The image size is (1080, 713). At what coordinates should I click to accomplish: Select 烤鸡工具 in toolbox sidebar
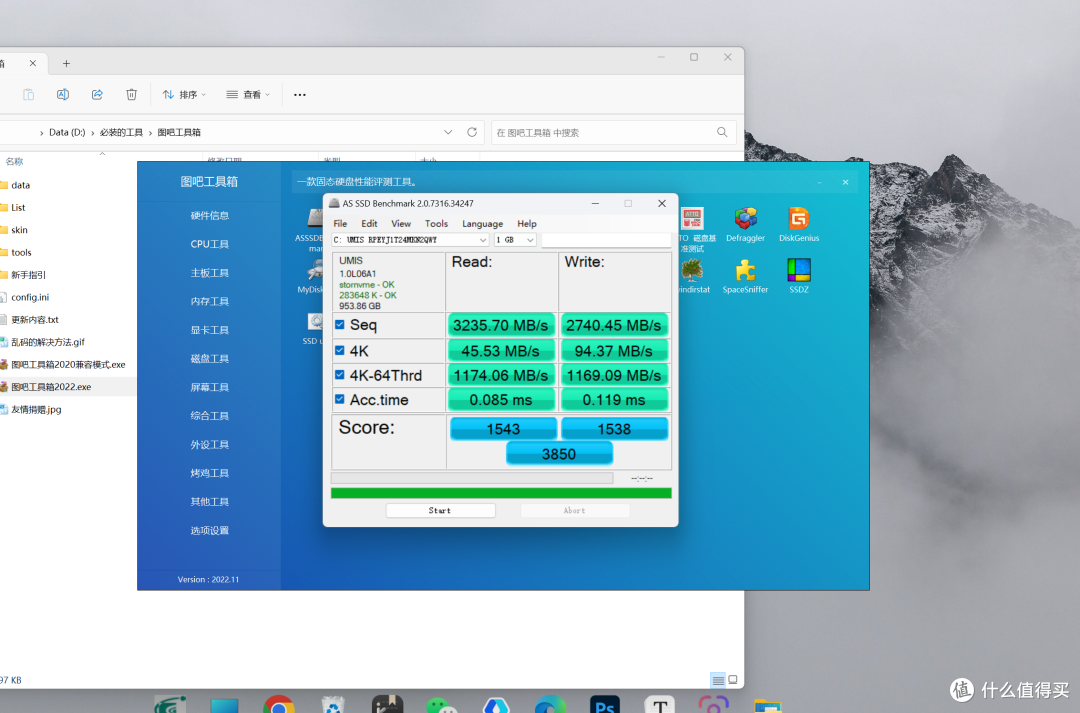tap(209, 473)
